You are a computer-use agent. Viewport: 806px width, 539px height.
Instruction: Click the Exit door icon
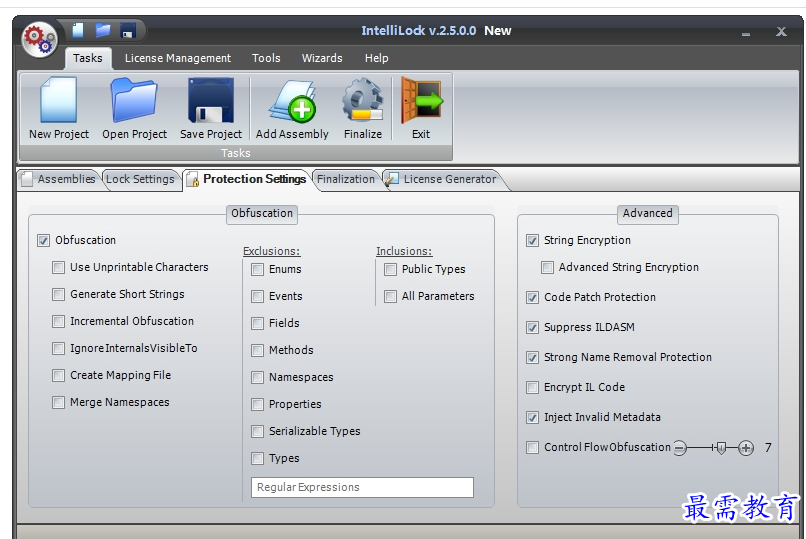click(421, 100)
